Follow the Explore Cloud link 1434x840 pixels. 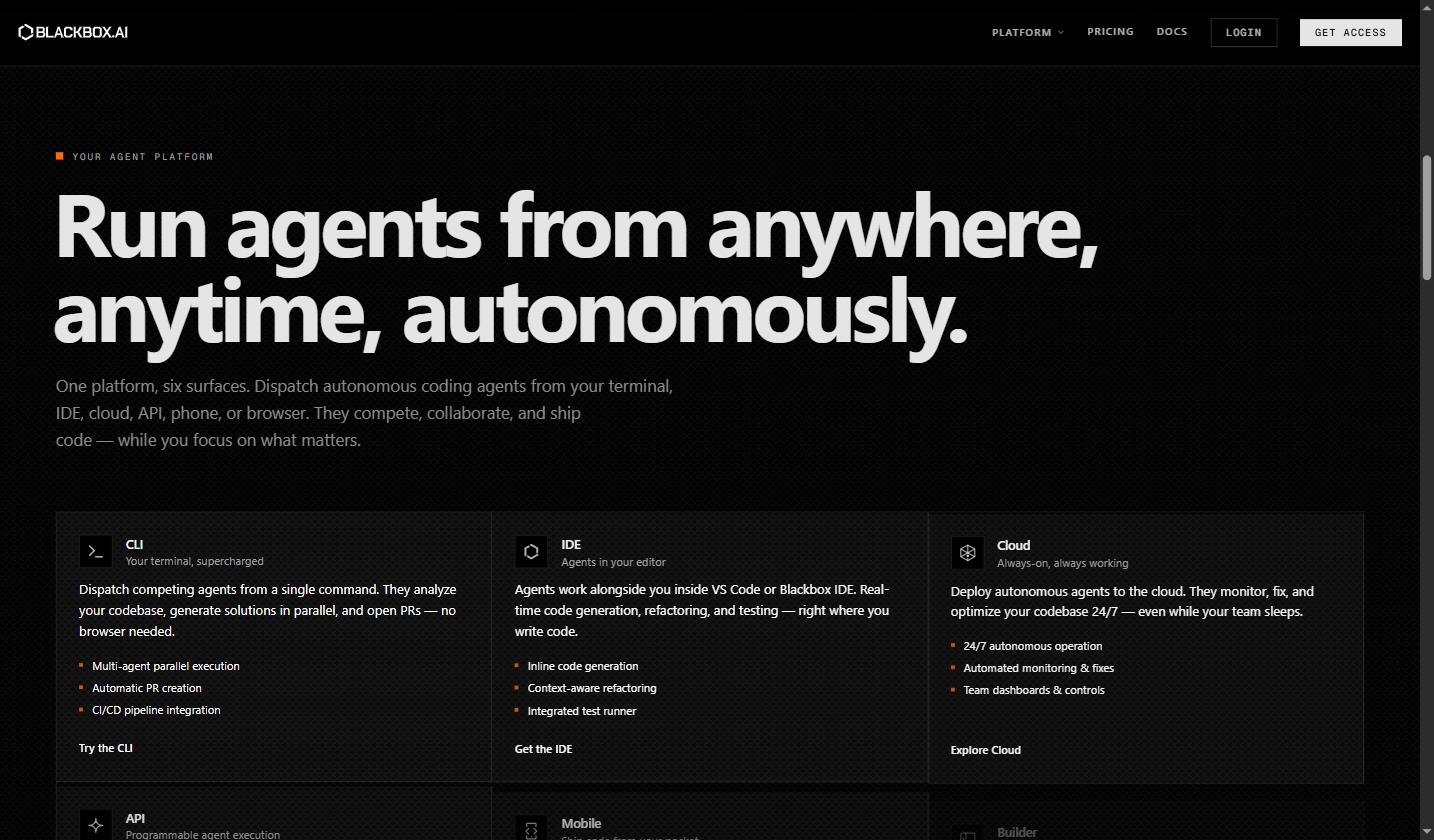click(985, 750)
